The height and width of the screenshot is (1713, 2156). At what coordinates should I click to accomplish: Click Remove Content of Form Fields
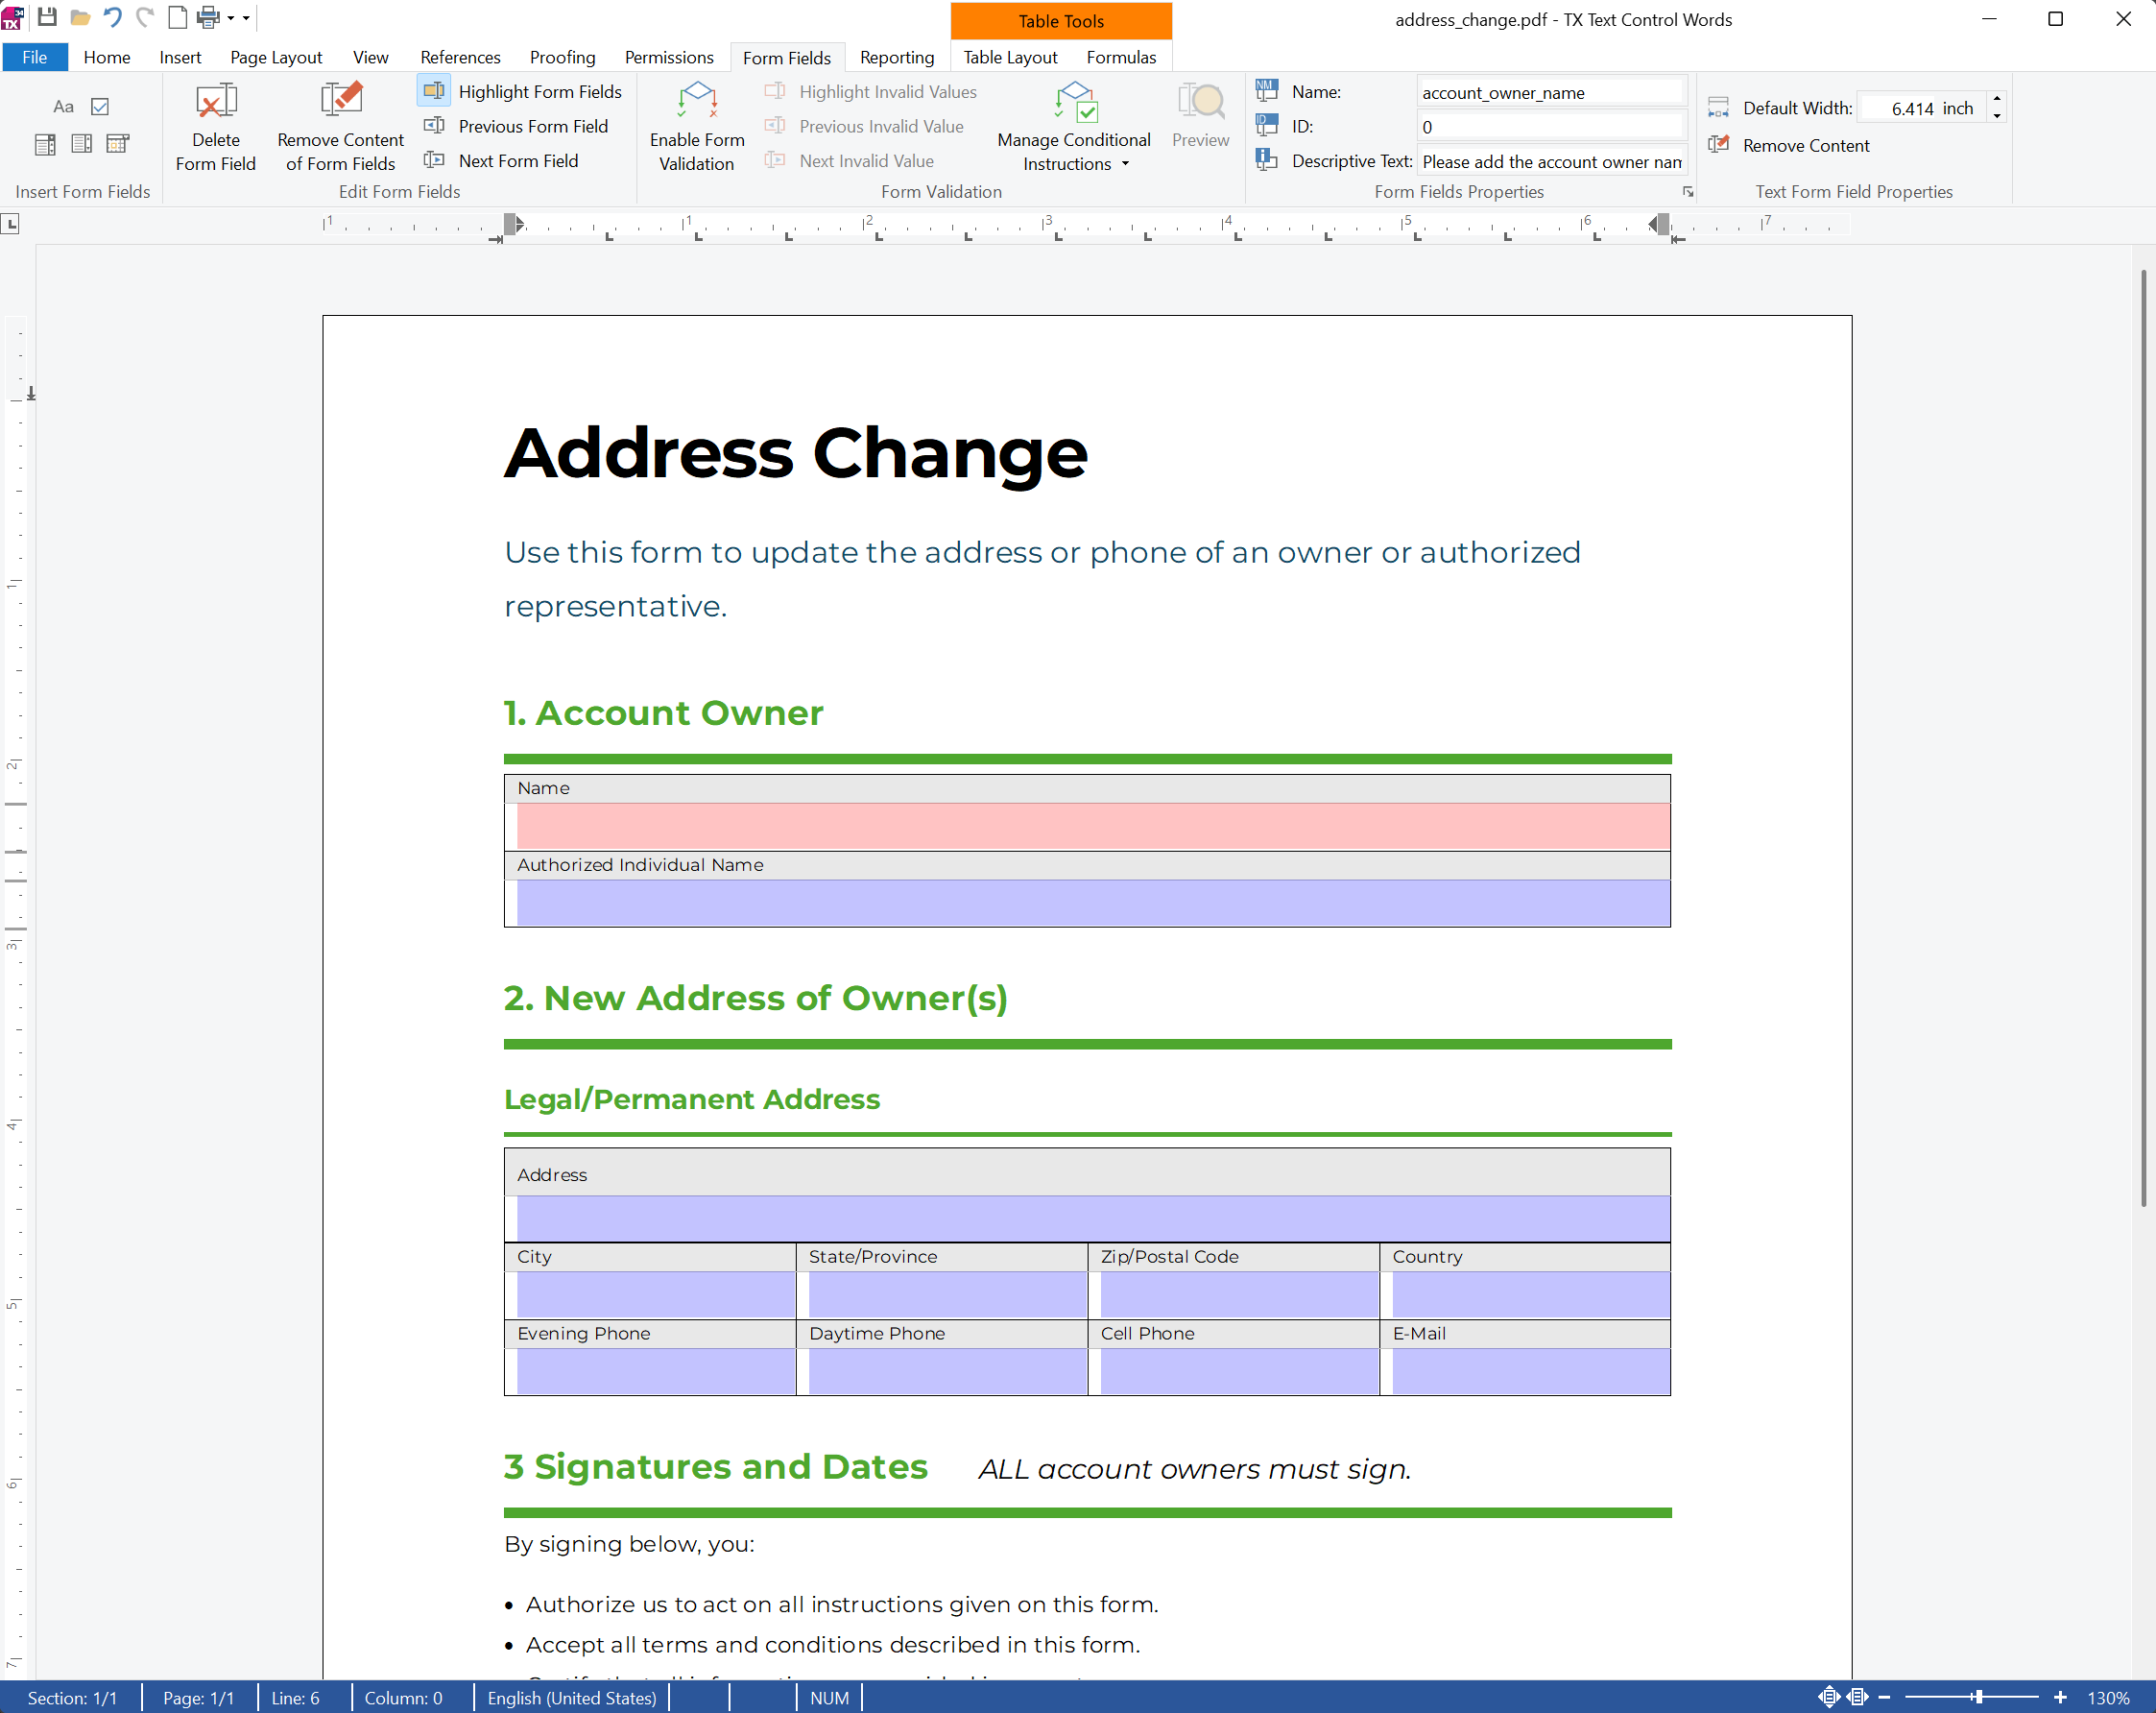click(339, 125)
